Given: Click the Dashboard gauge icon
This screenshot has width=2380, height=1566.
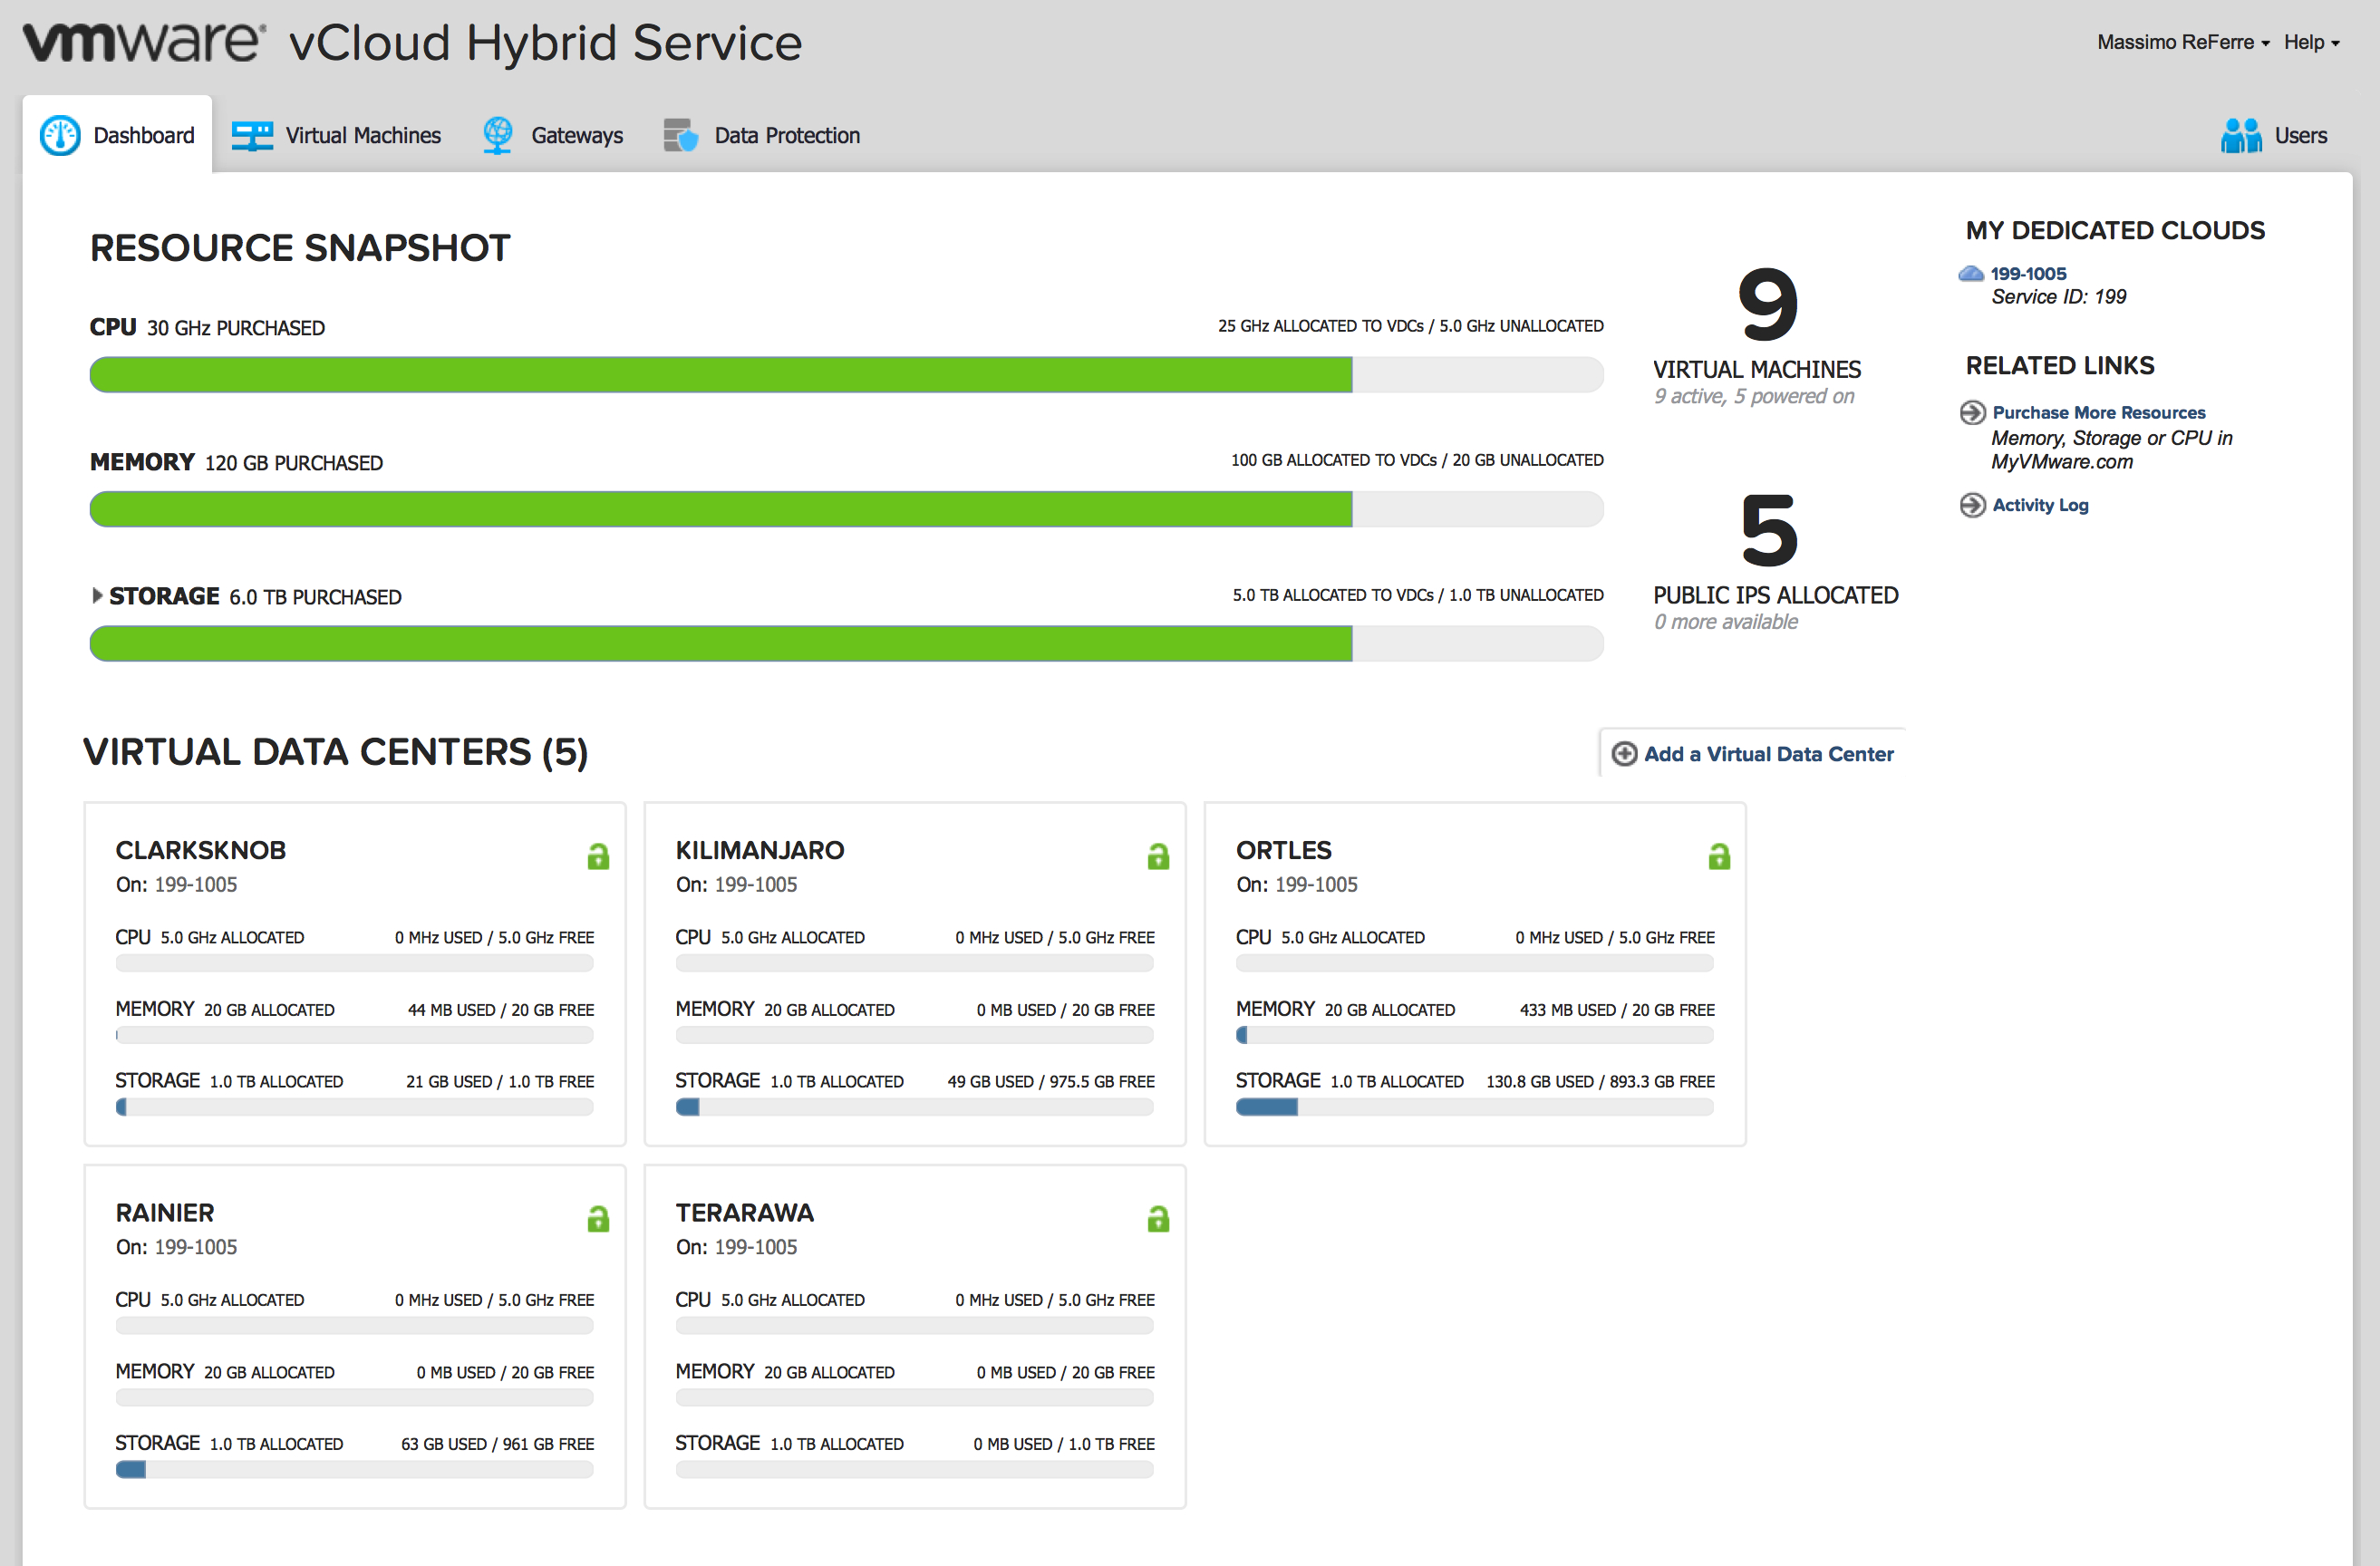Looking at the screenshot, I should click(x=60, y=135).
